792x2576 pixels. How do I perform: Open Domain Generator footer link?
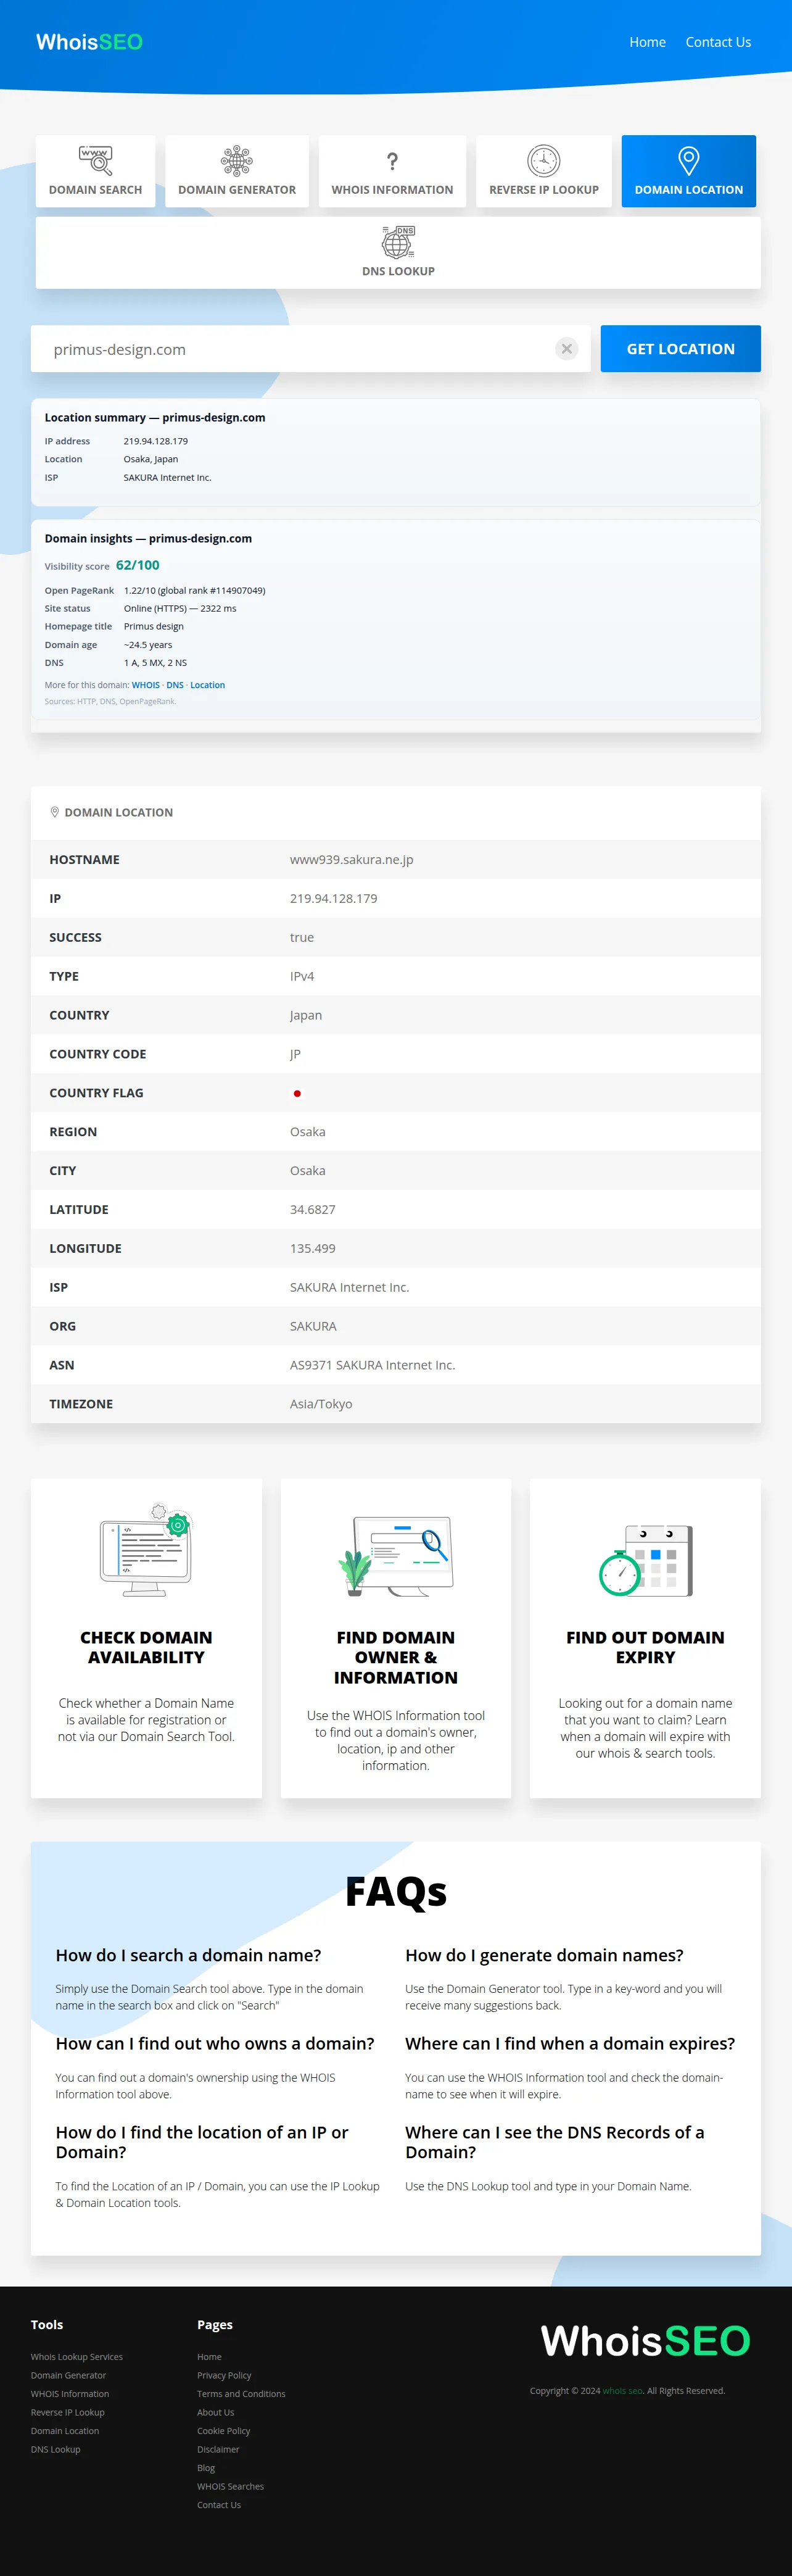68,2375
